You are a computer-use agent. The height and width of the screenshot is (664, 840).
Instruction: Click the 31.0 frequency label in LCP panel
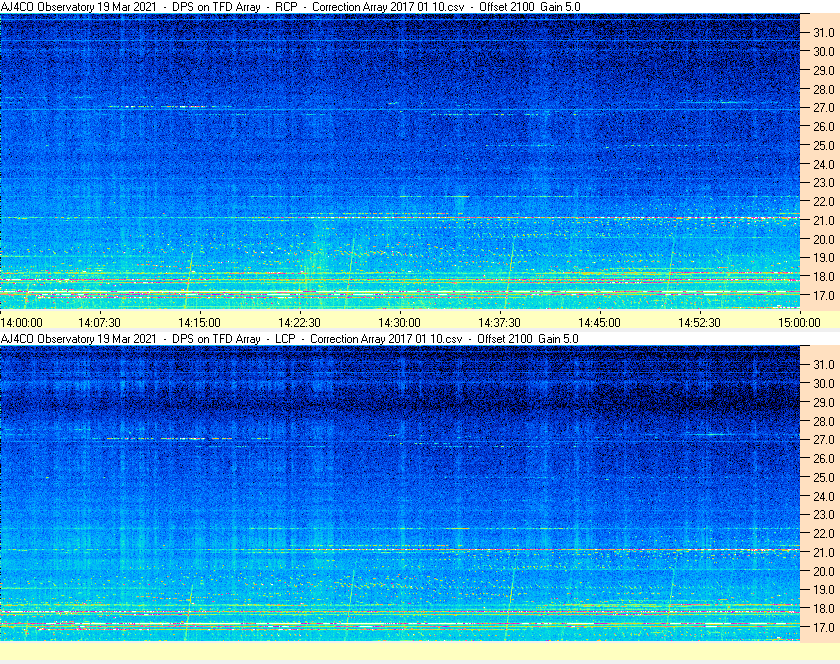pos(823,364)
